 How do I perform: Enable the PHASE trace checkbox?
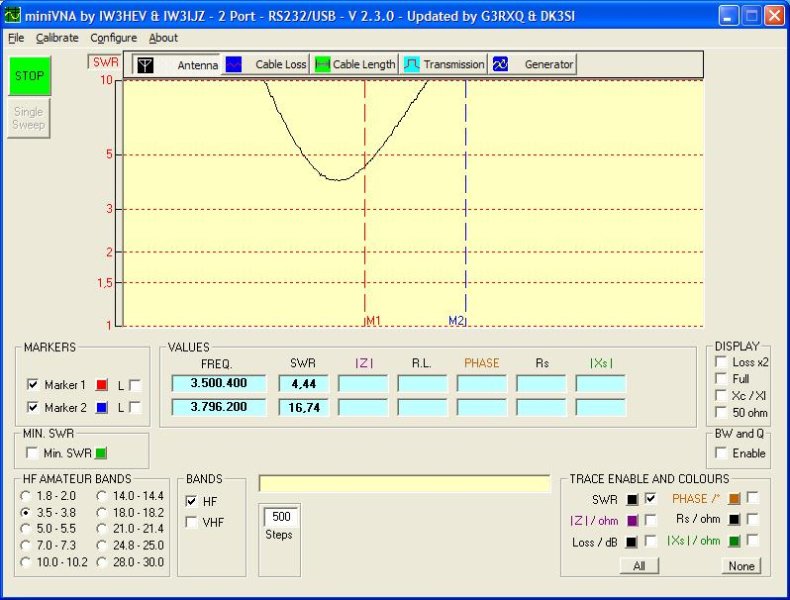[x=753, y=498]
